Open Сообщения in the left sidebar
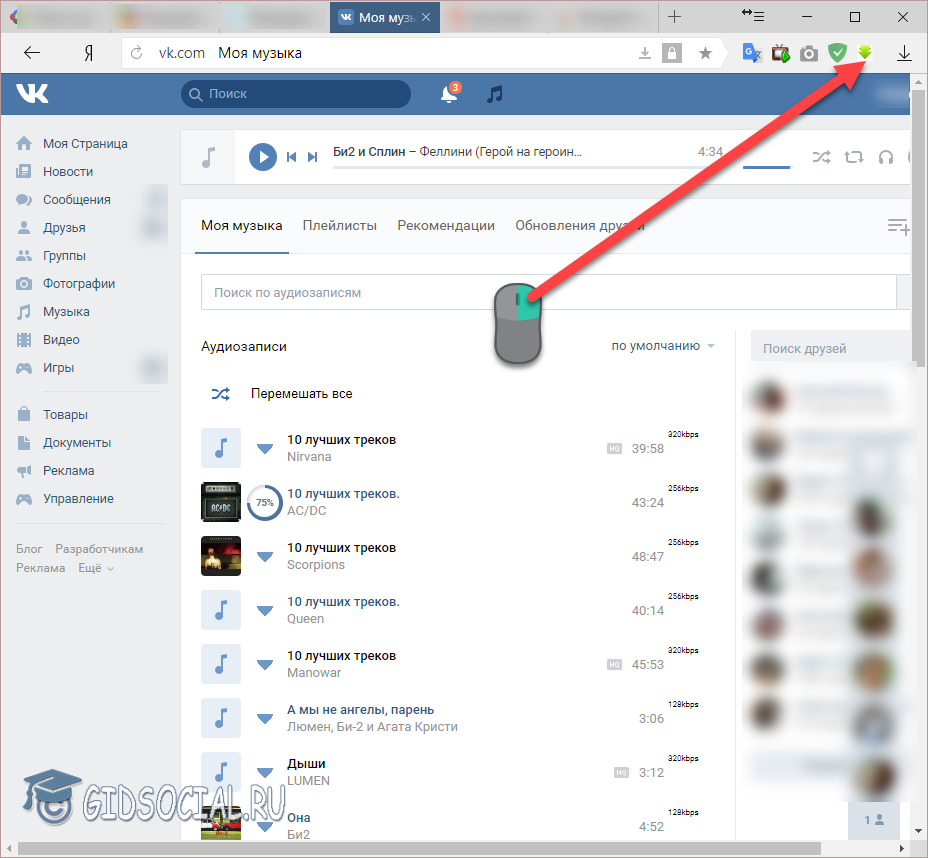The height and width of the screenshot is (858, 928). (76, 199)
